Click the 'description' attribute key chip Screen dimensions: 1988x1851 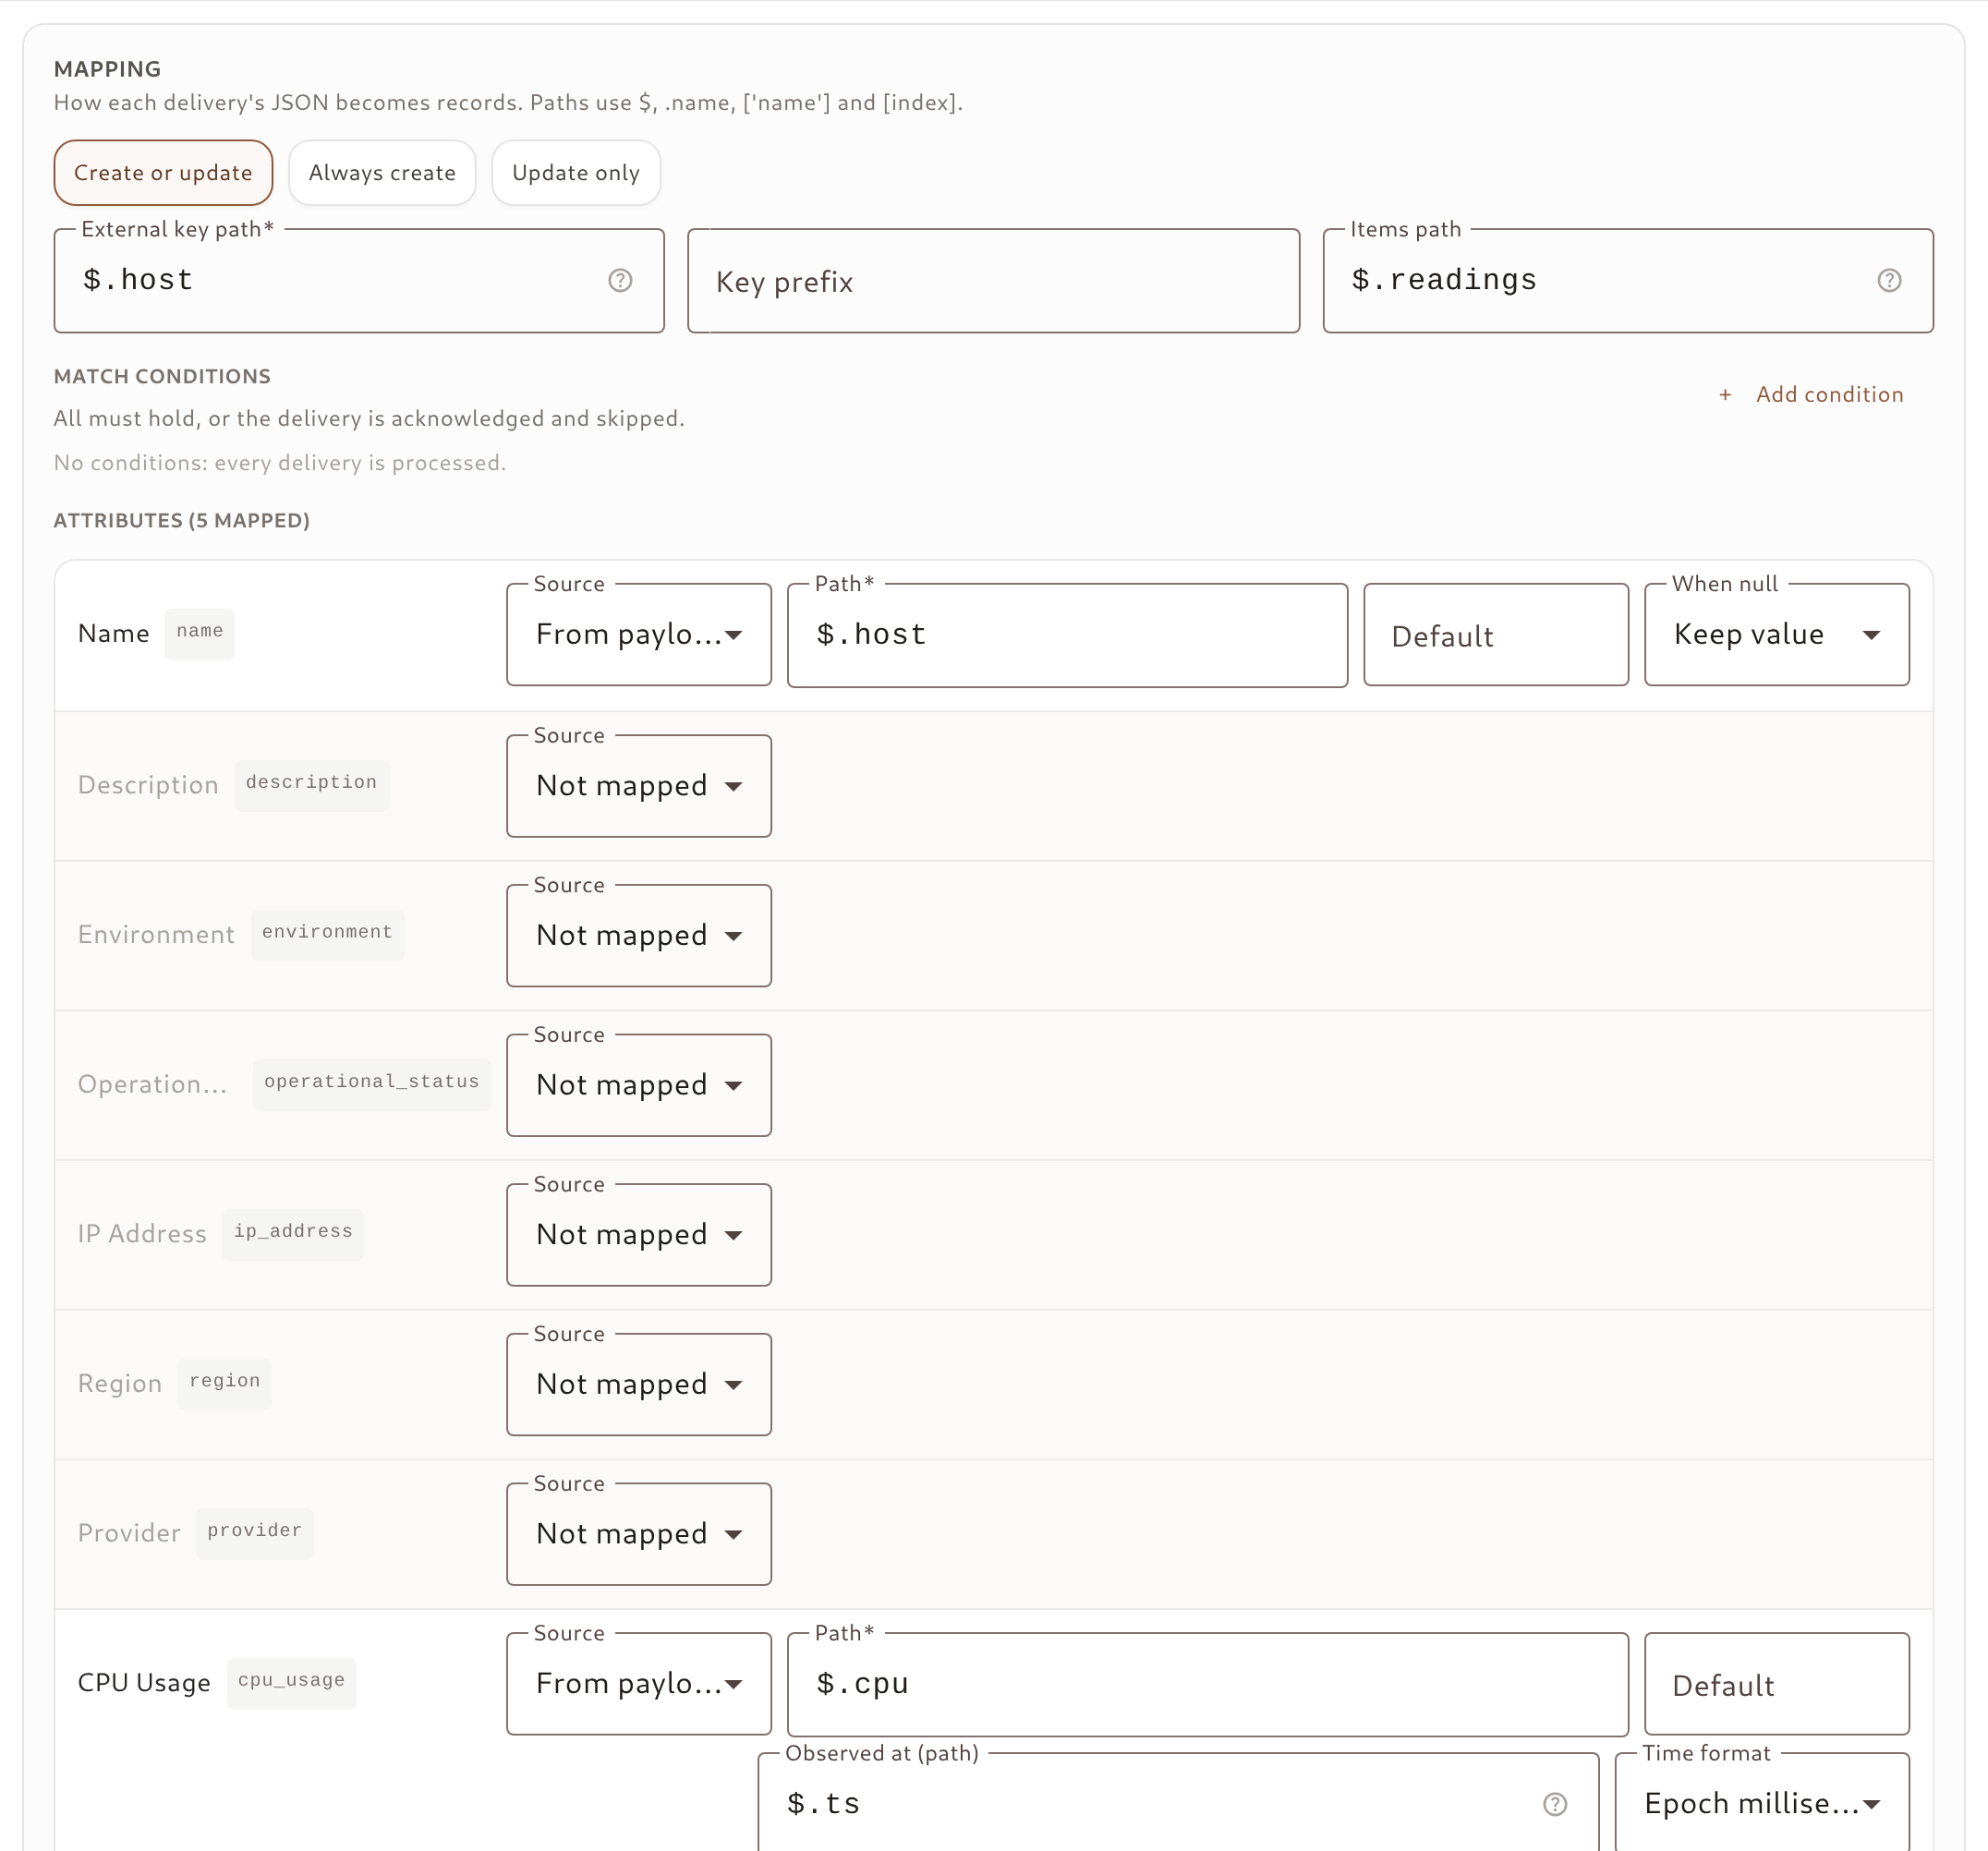pos(312,784)
